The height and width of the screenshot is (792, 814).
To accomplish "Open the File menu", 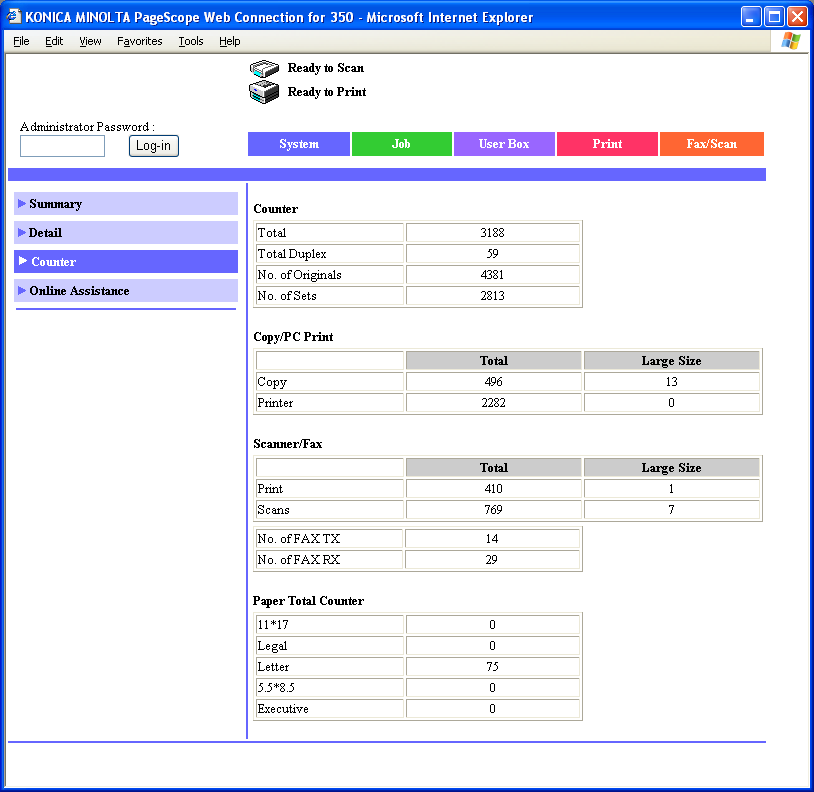I will [21, 41].
